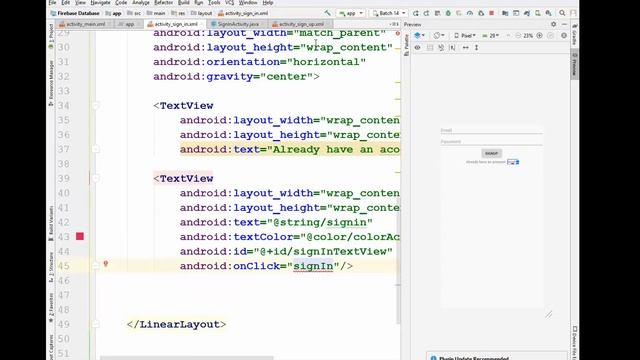Open the File menu
The width and height of the screenshot is (640, 360).
53,2
